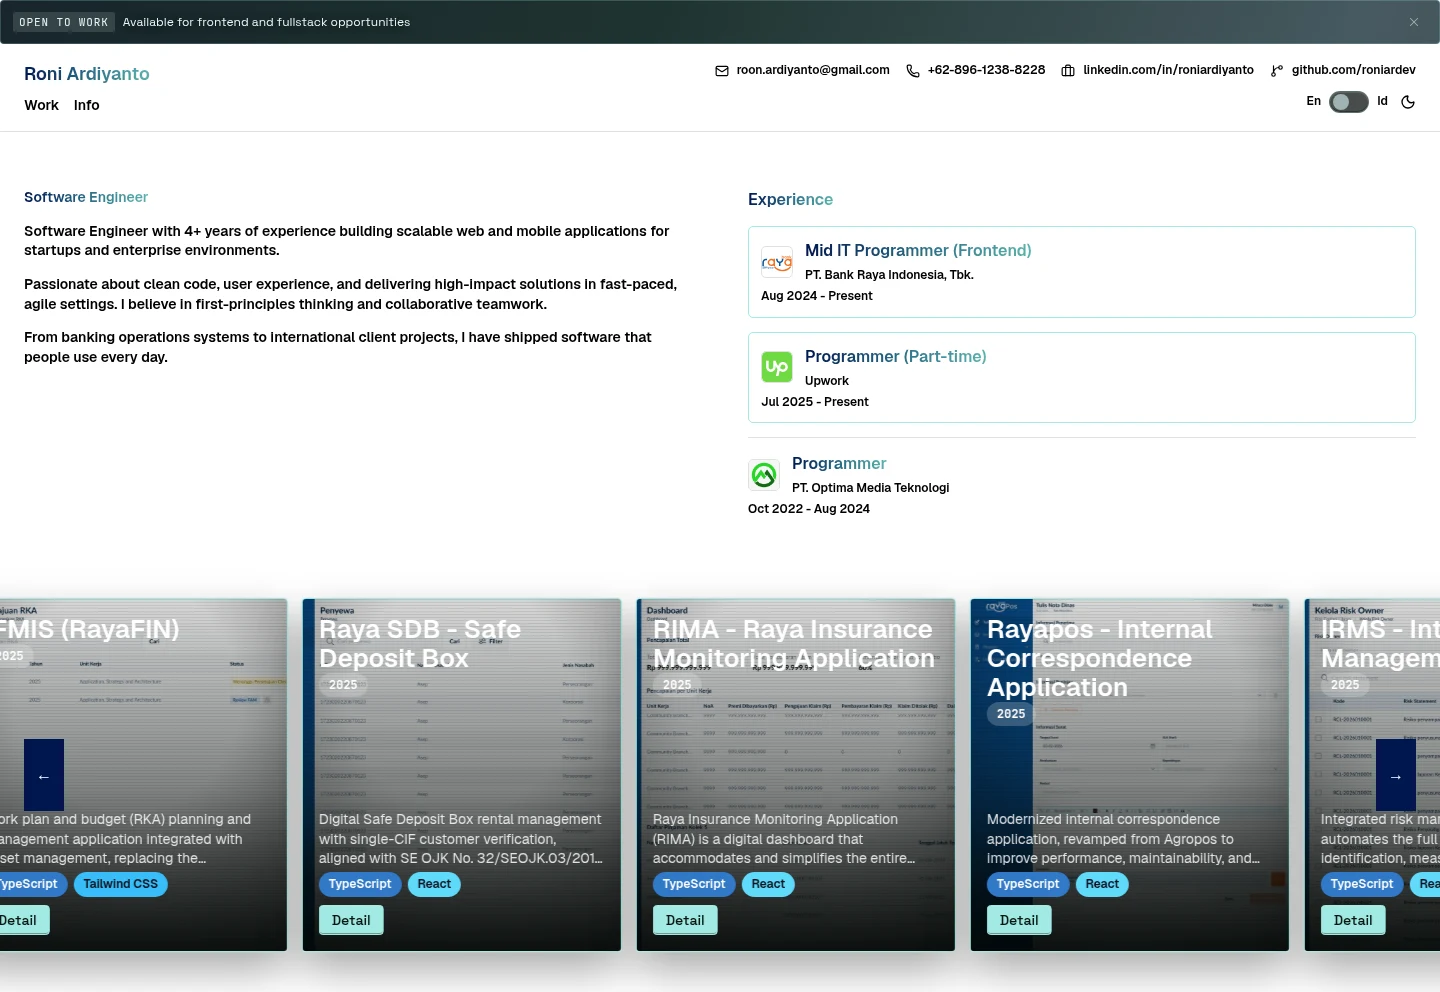Open Mid IT Programmer (Frontend) experience card
Screen dimensions: 1440x992
point(1082,272)
